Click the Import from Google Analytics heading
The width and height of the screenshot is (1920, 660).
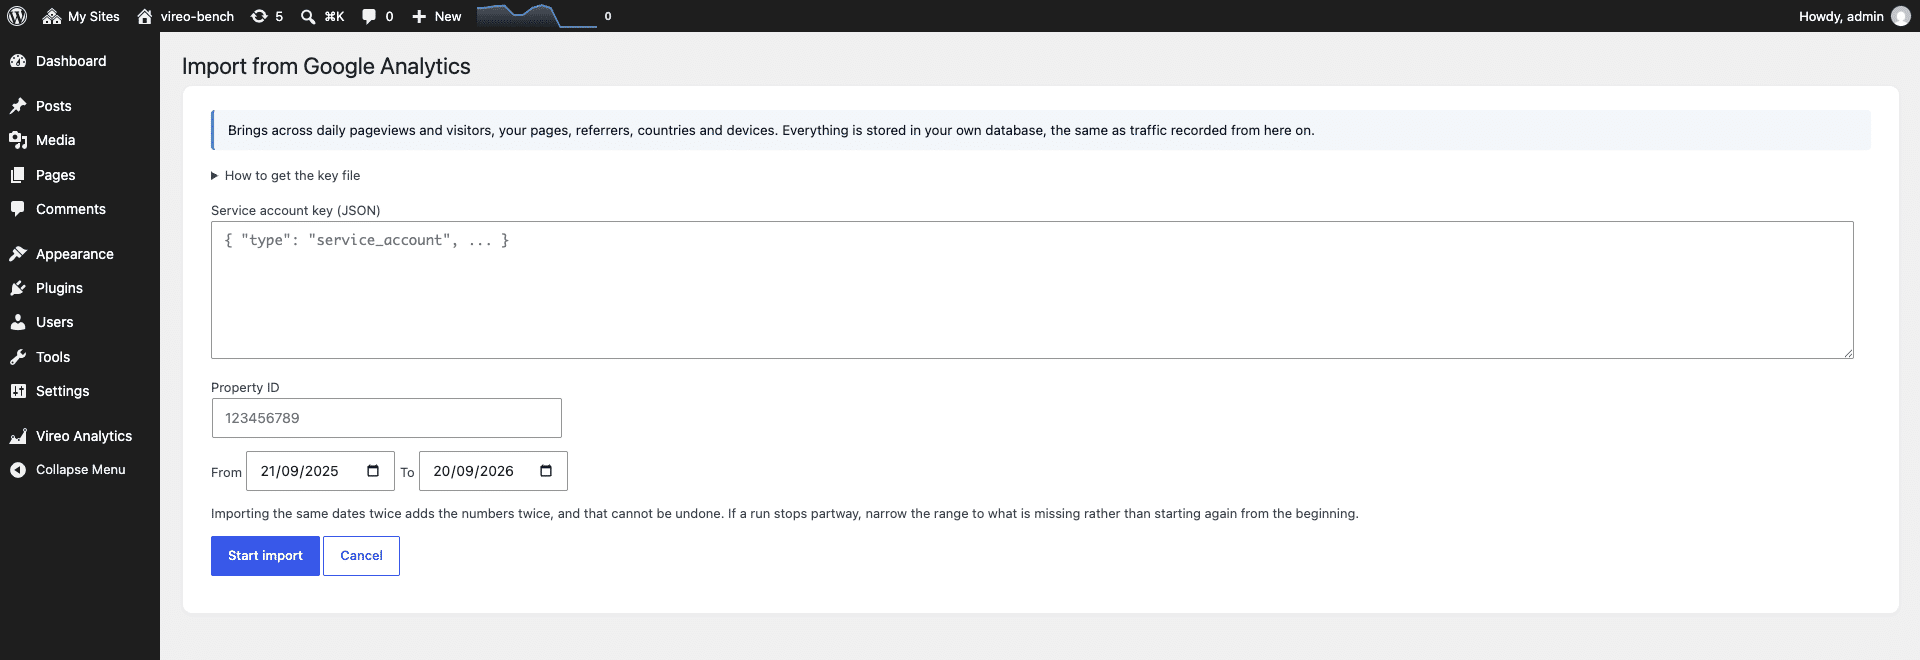pos(326,66)
